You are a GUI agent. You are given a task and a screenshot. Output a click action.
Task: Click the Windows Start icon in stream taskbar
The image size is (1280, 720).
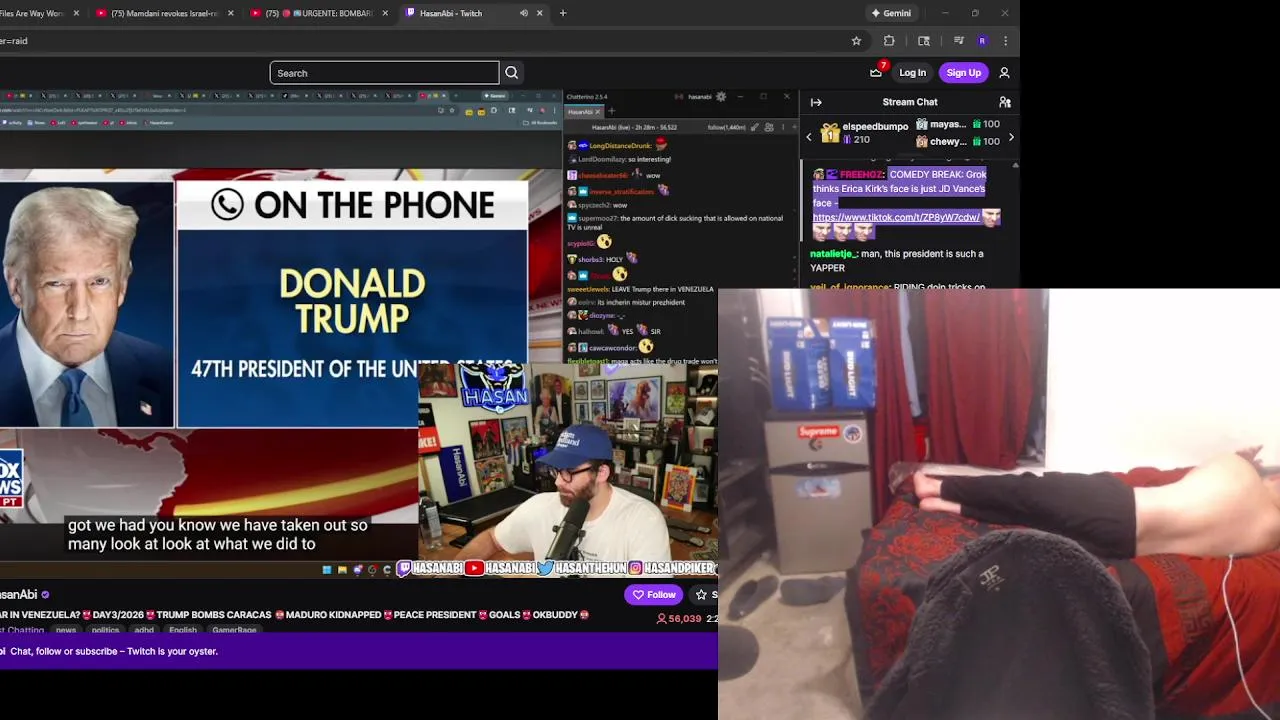326,570
